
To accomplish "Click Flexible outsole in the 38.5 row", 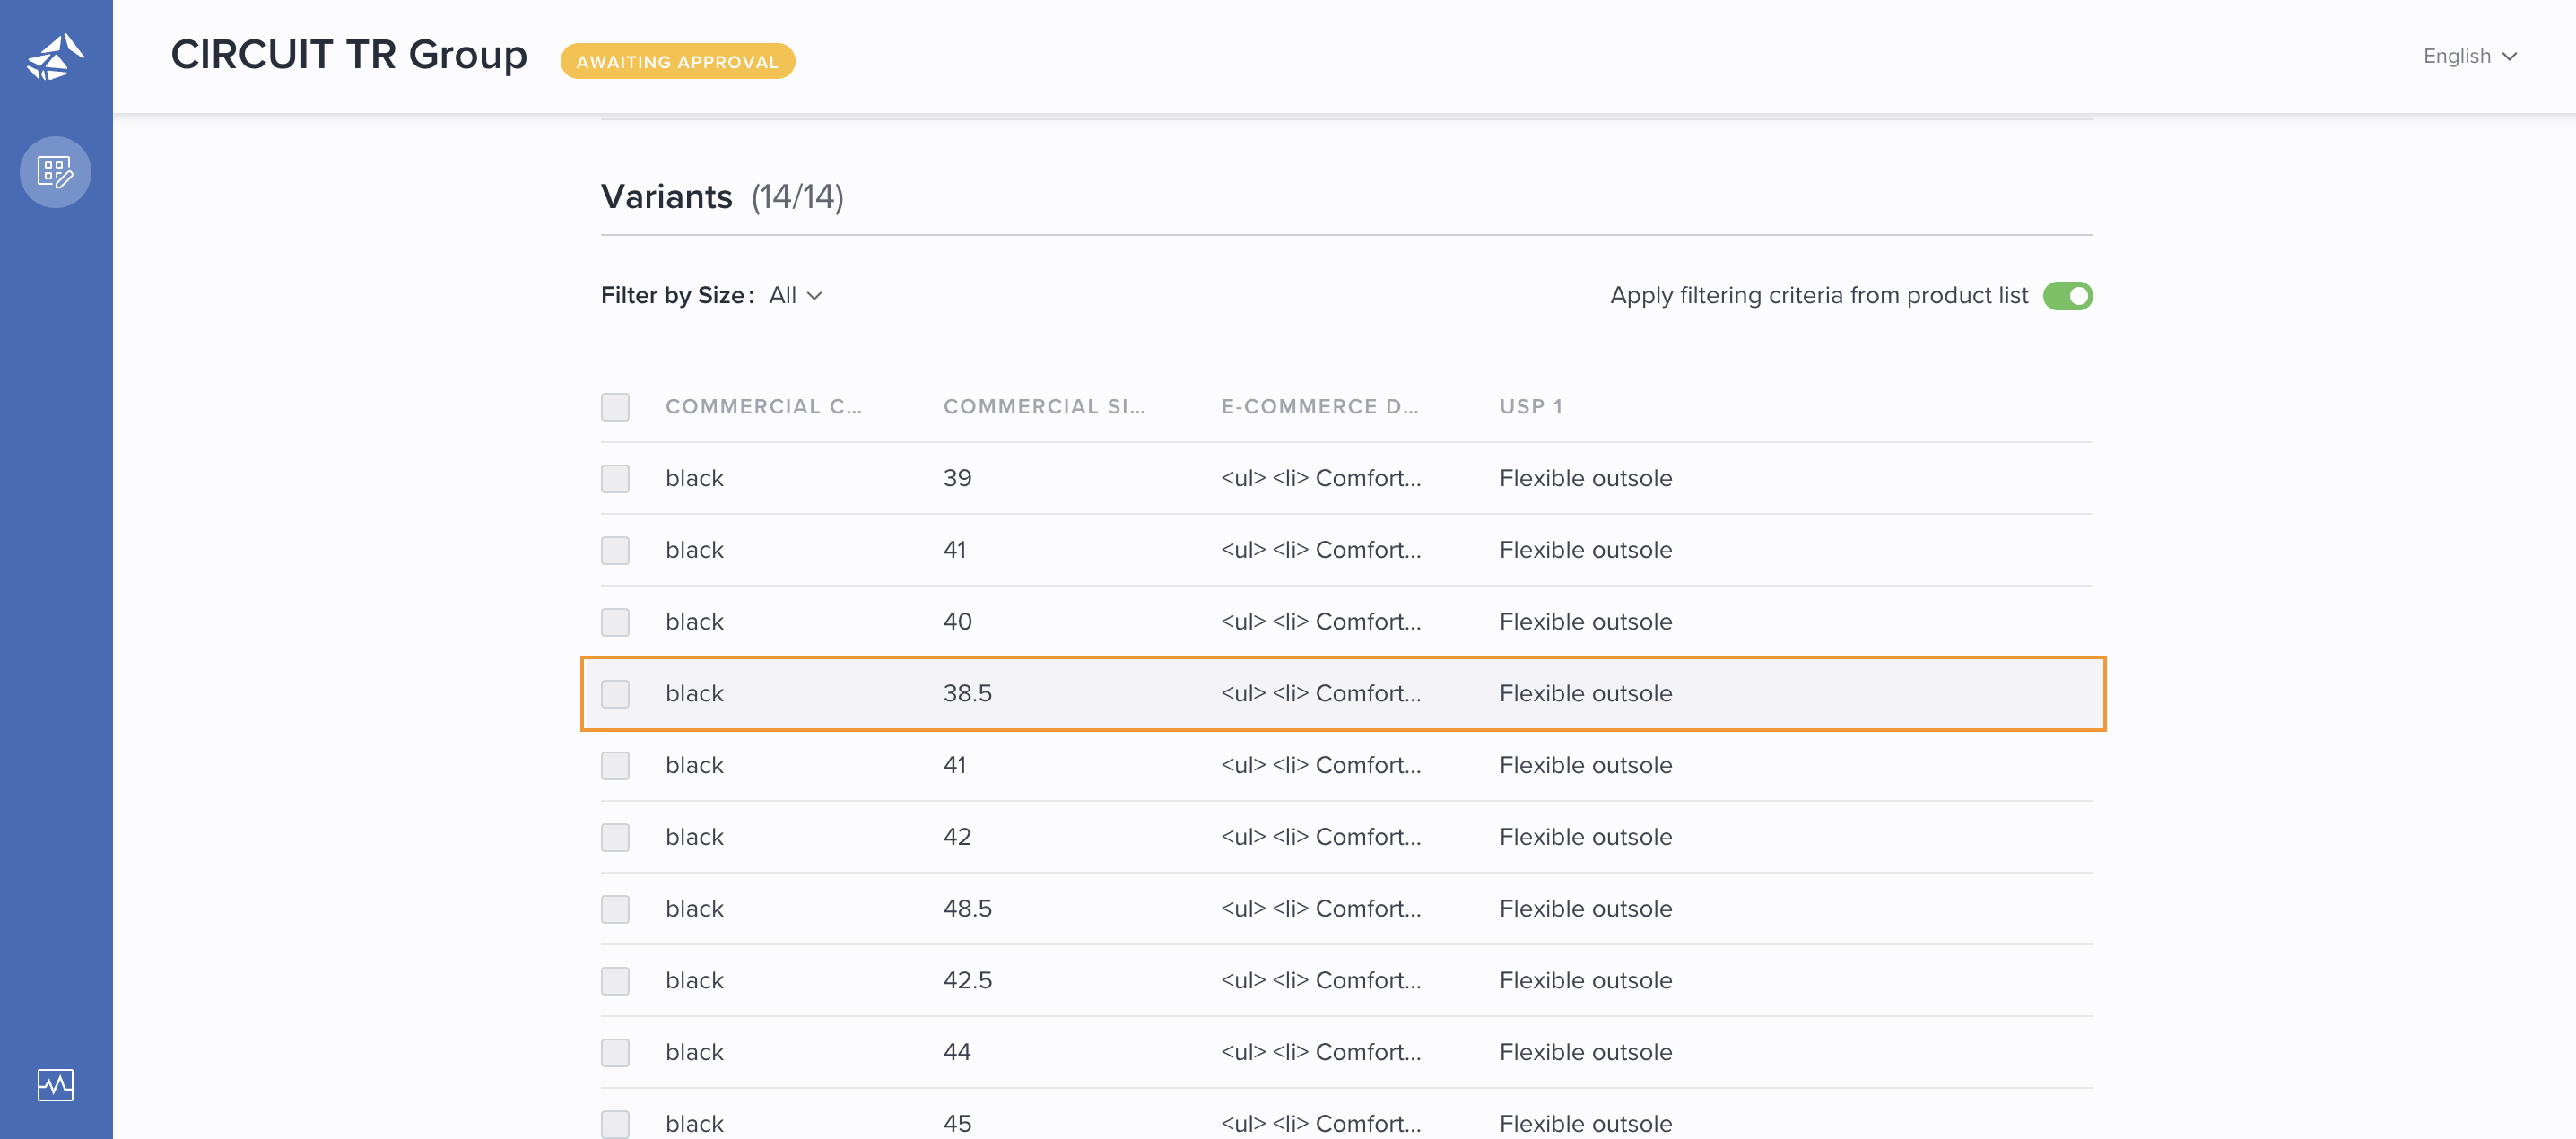I will pyautogui.click(x=1585, y=694).
